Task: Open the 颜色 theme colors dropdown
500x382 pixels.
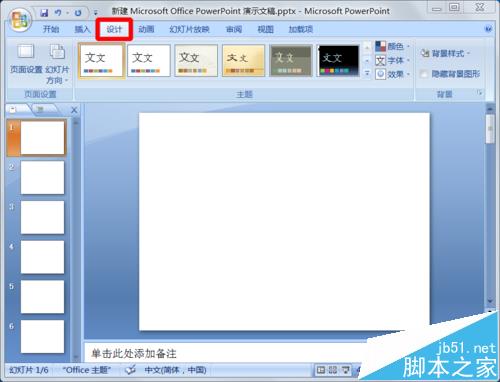Action: 392,47
